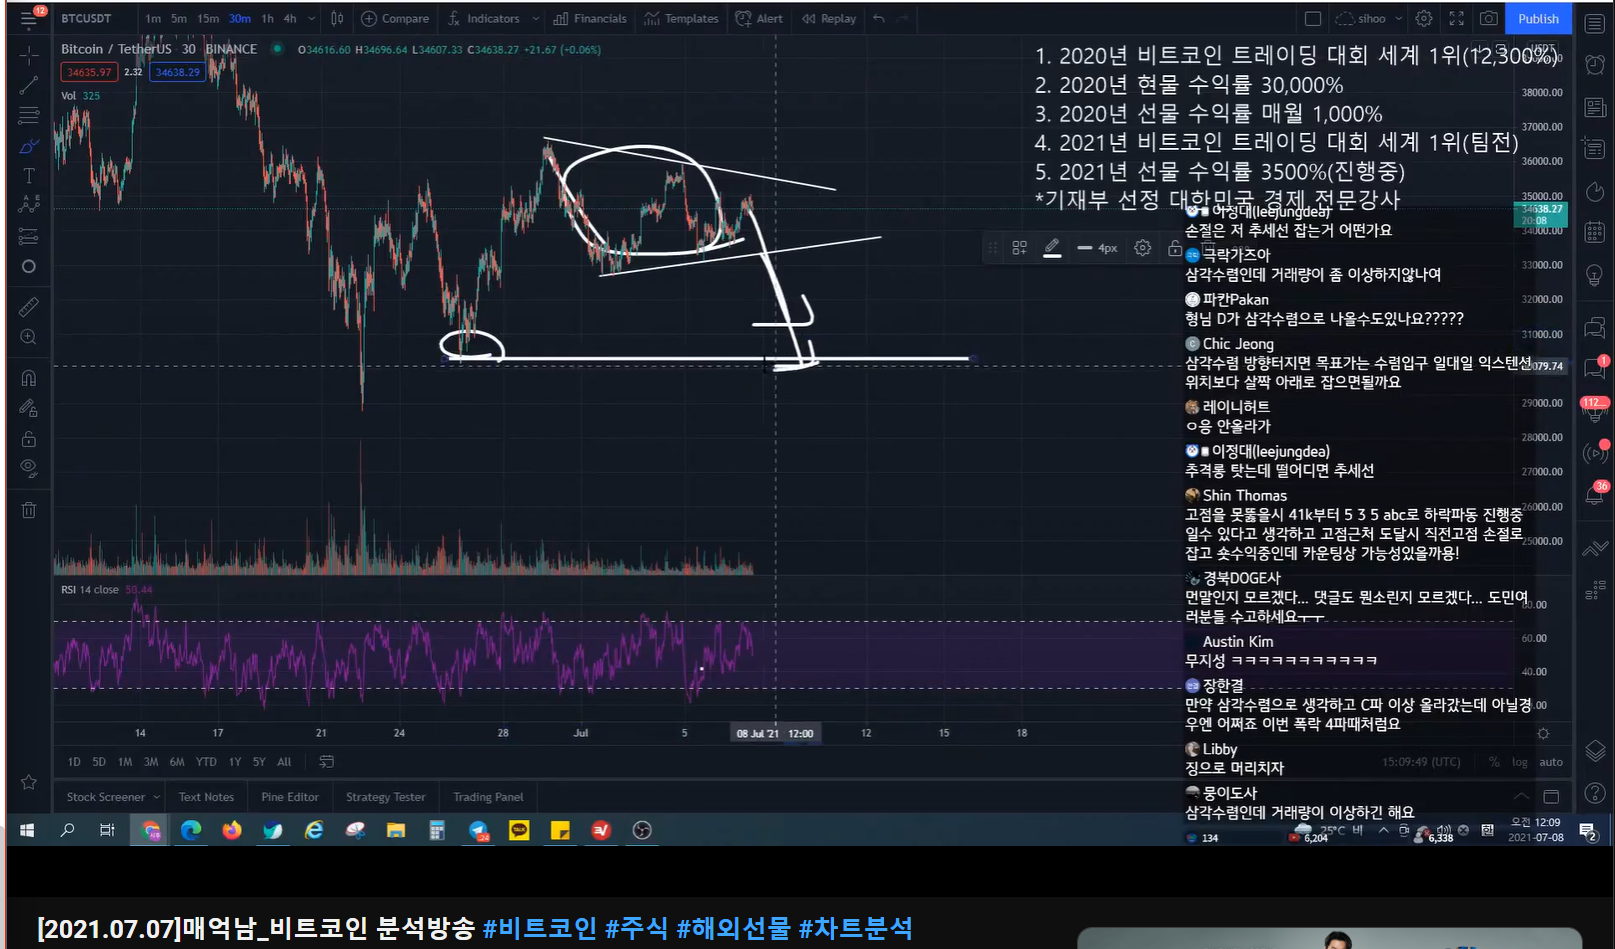This screenshot has height=949, width=1615.
Task: Select the trend line tool
Action: (x=29, y=85)
